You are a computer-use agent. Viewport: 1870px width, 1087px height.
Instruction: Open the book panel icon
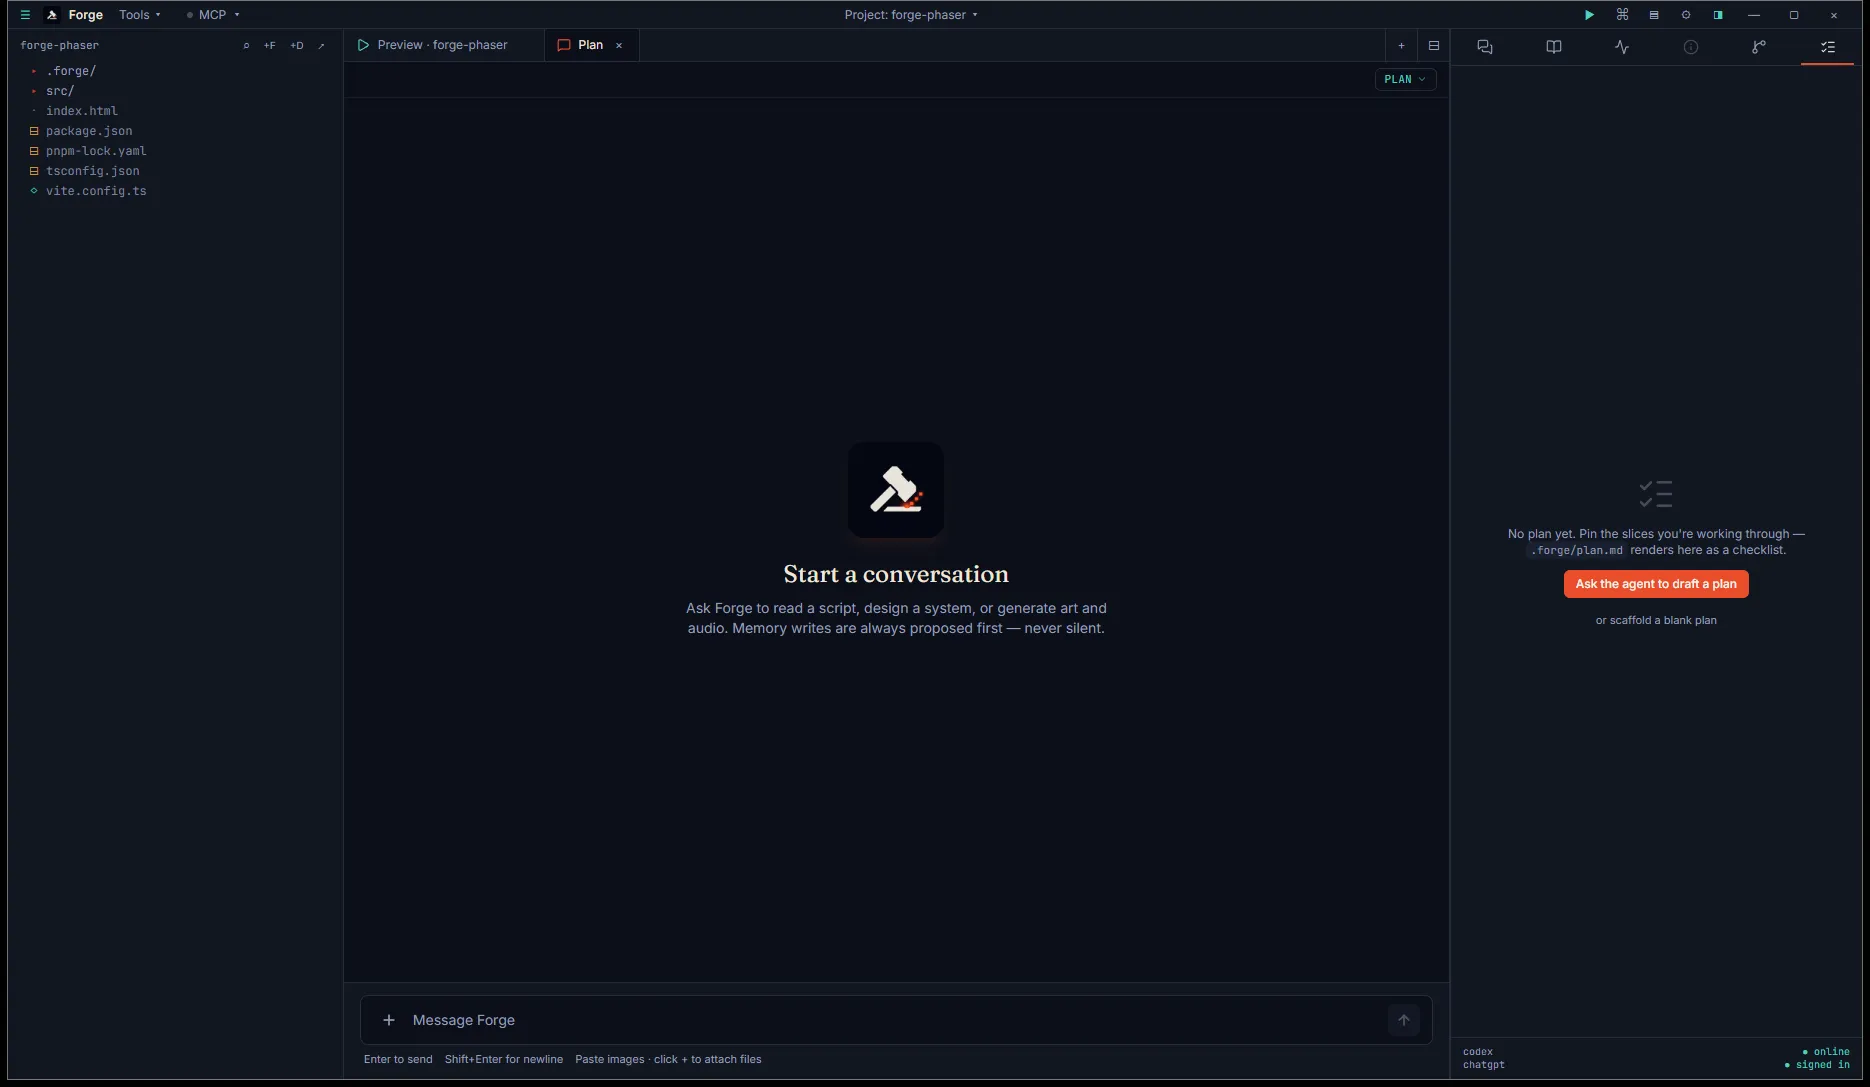click(x=1553, y=47)
